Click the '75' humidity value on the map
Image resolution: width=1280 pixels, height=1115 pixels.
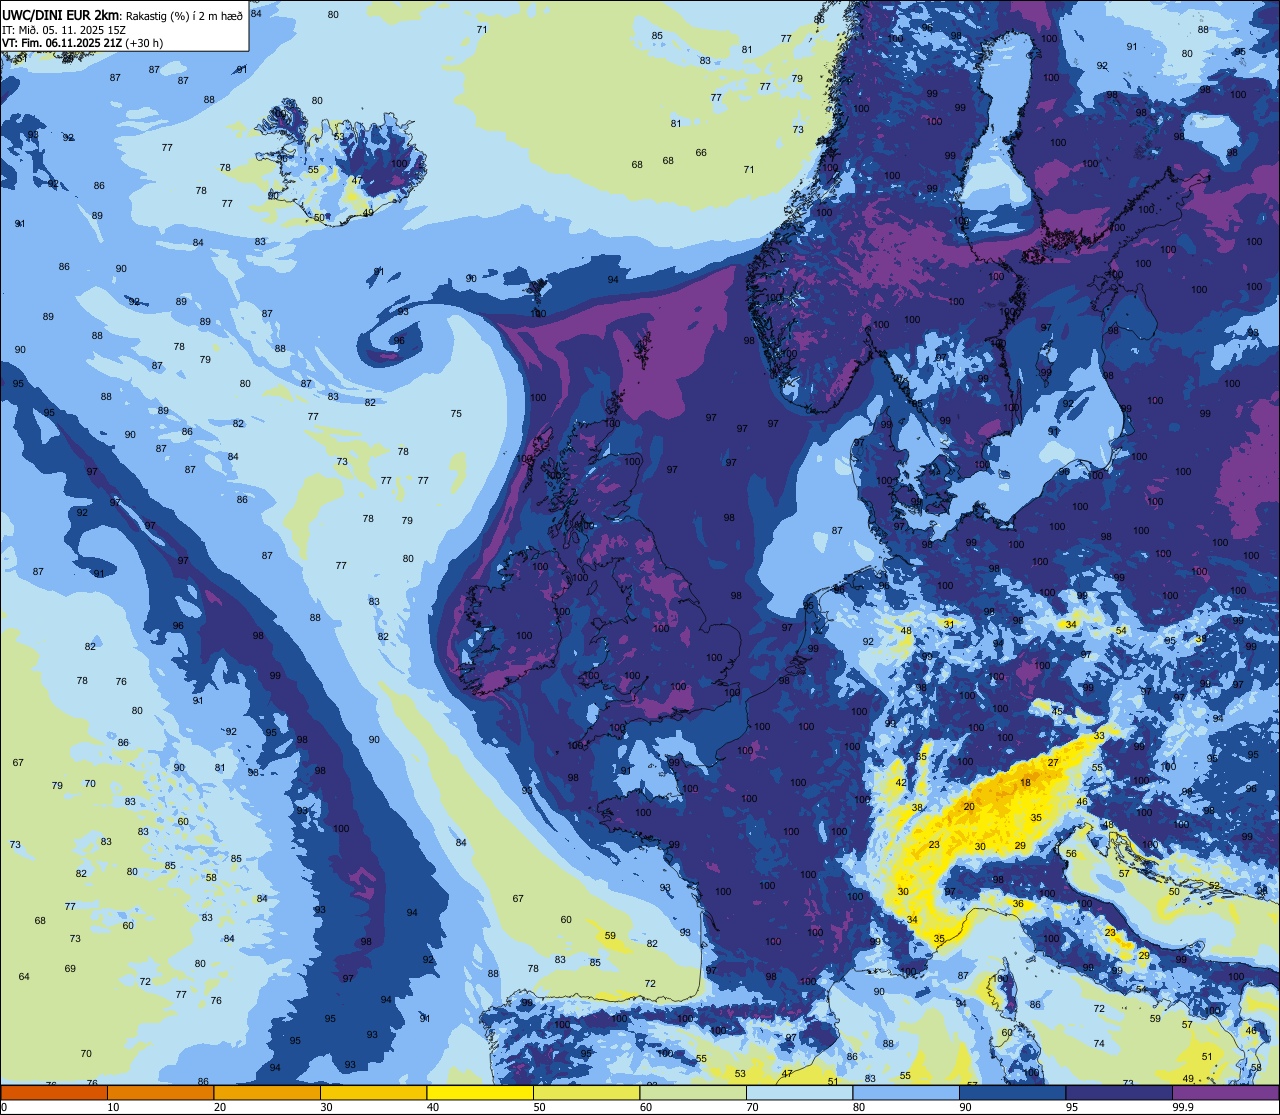pos(456,413)
